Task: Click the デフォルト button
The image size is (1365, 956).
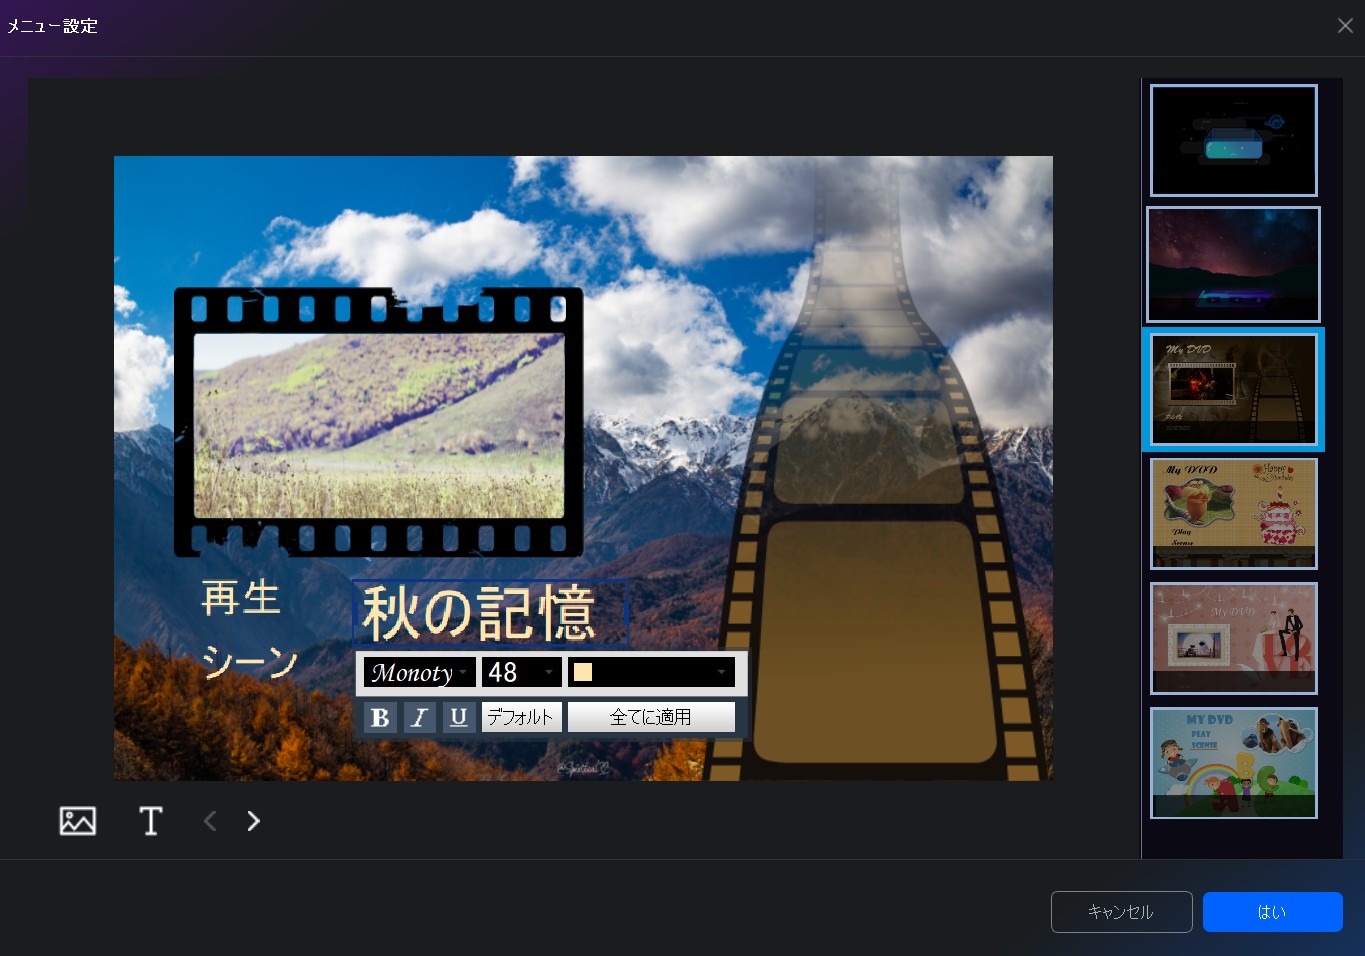Action: [521, 716]
